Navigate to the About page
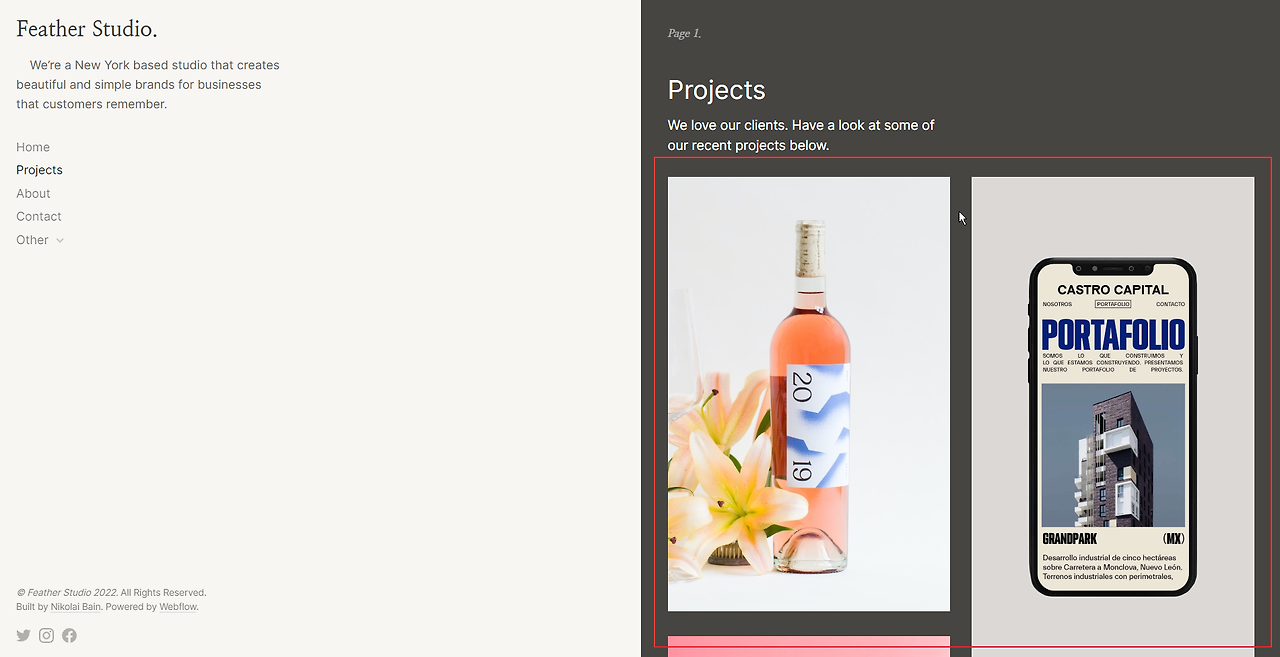 click(33, 194)
